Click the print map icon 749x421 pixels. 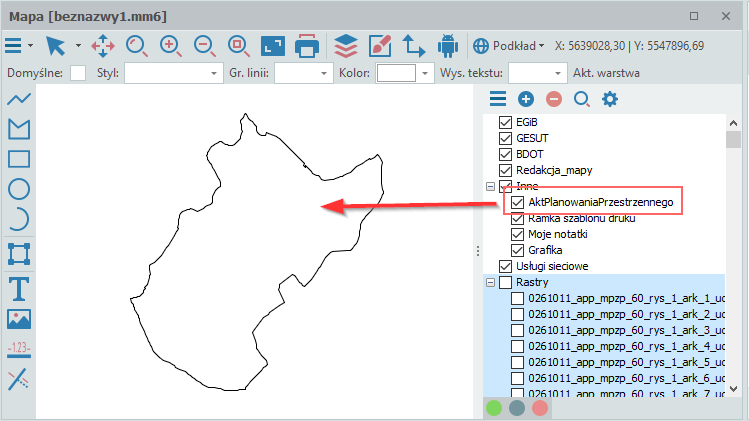[307, 46]
